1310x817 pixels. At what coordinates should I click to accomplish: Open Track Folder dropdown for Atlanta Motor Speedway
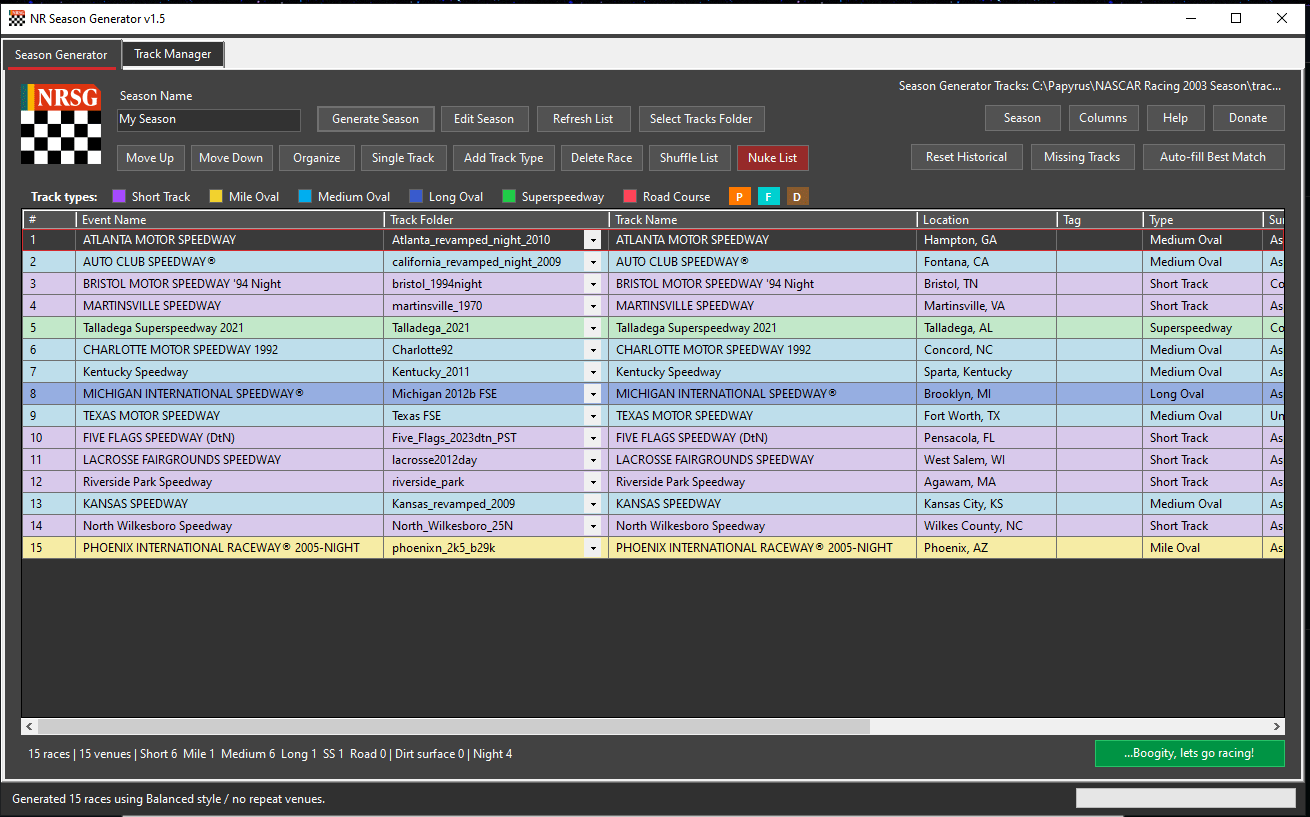(593, 240)
